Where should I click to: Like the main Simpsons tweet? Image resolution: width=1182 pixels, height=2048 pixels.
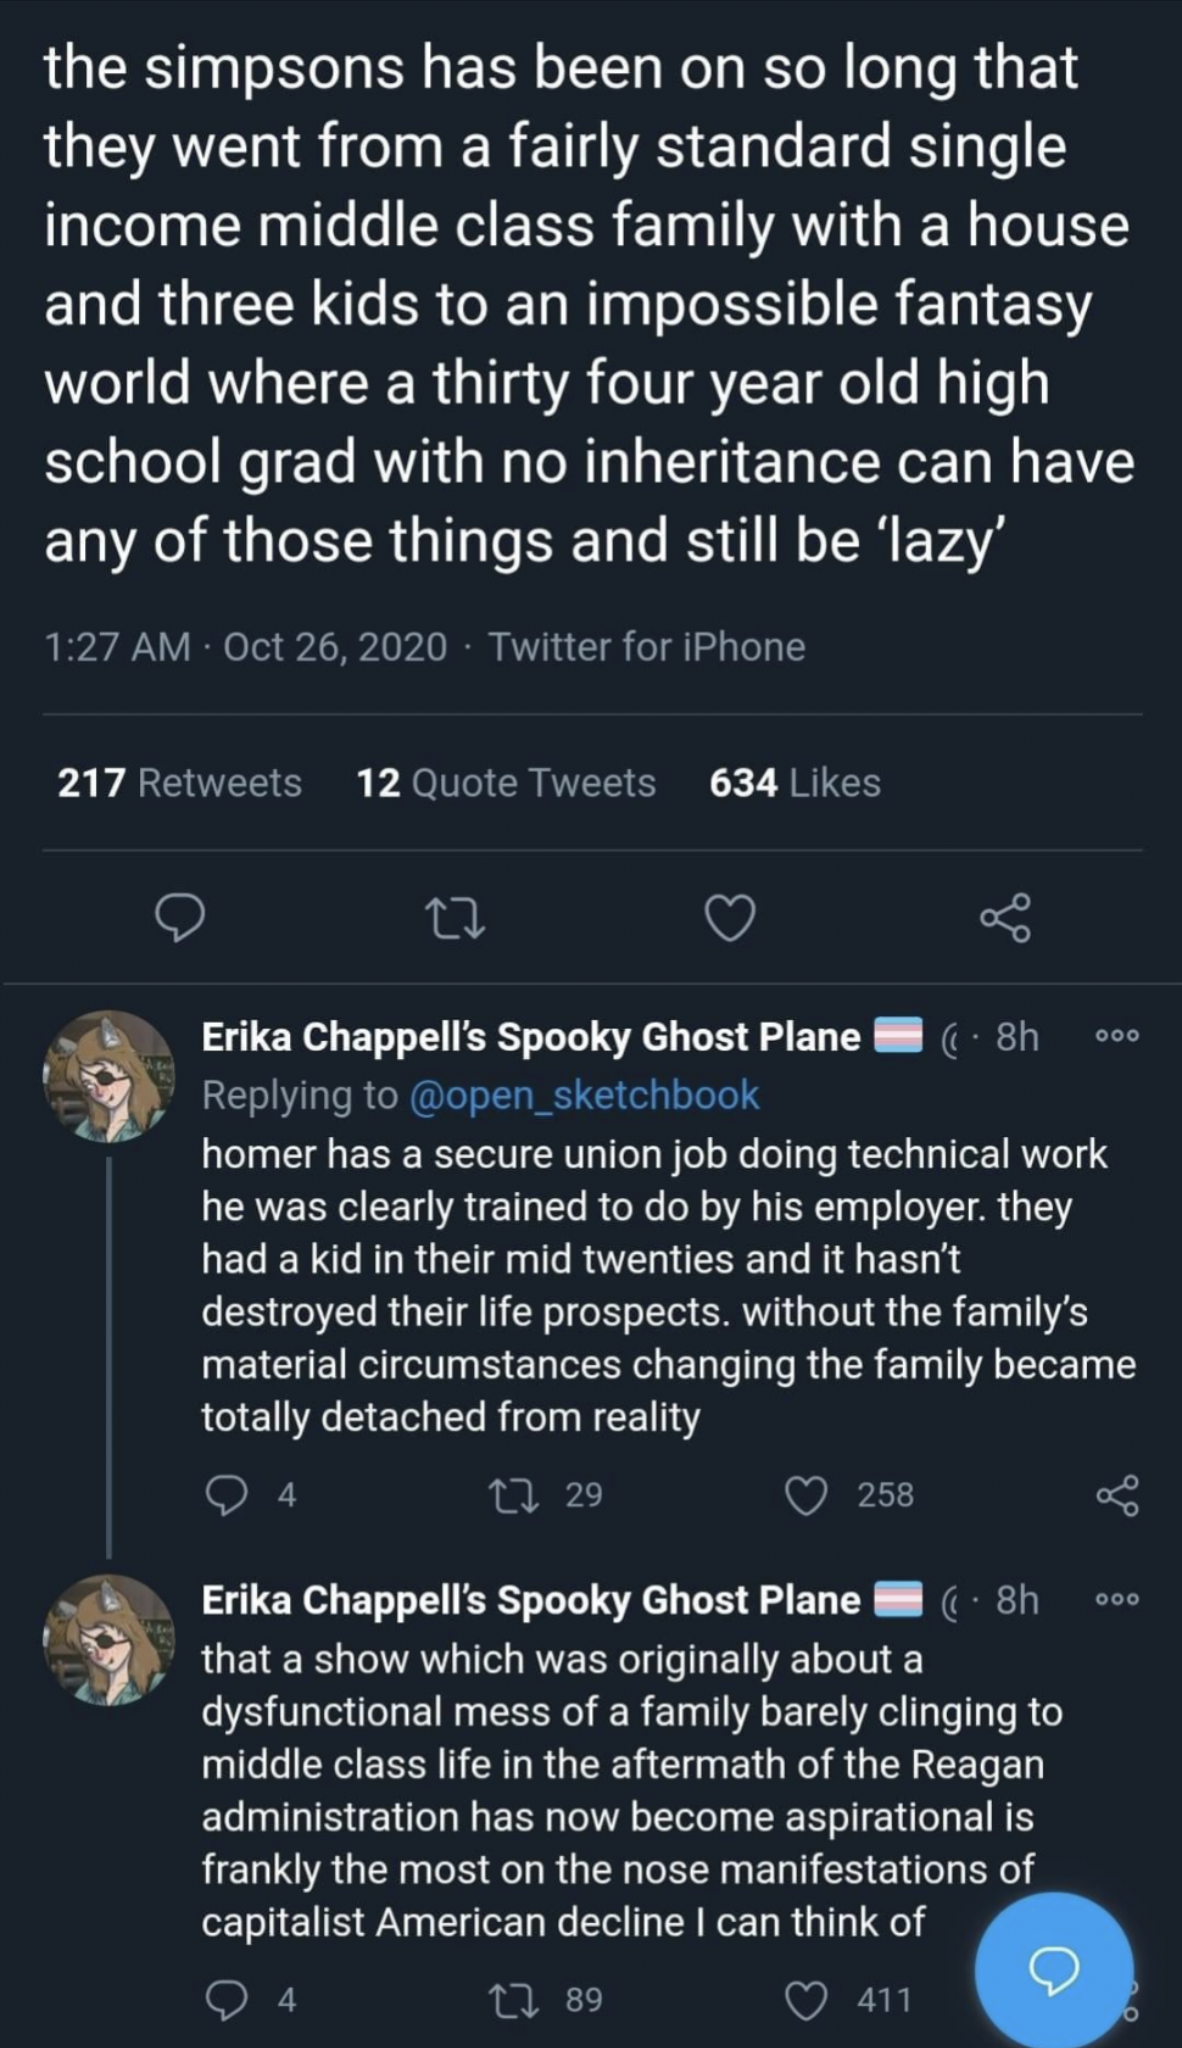(730, 919)
